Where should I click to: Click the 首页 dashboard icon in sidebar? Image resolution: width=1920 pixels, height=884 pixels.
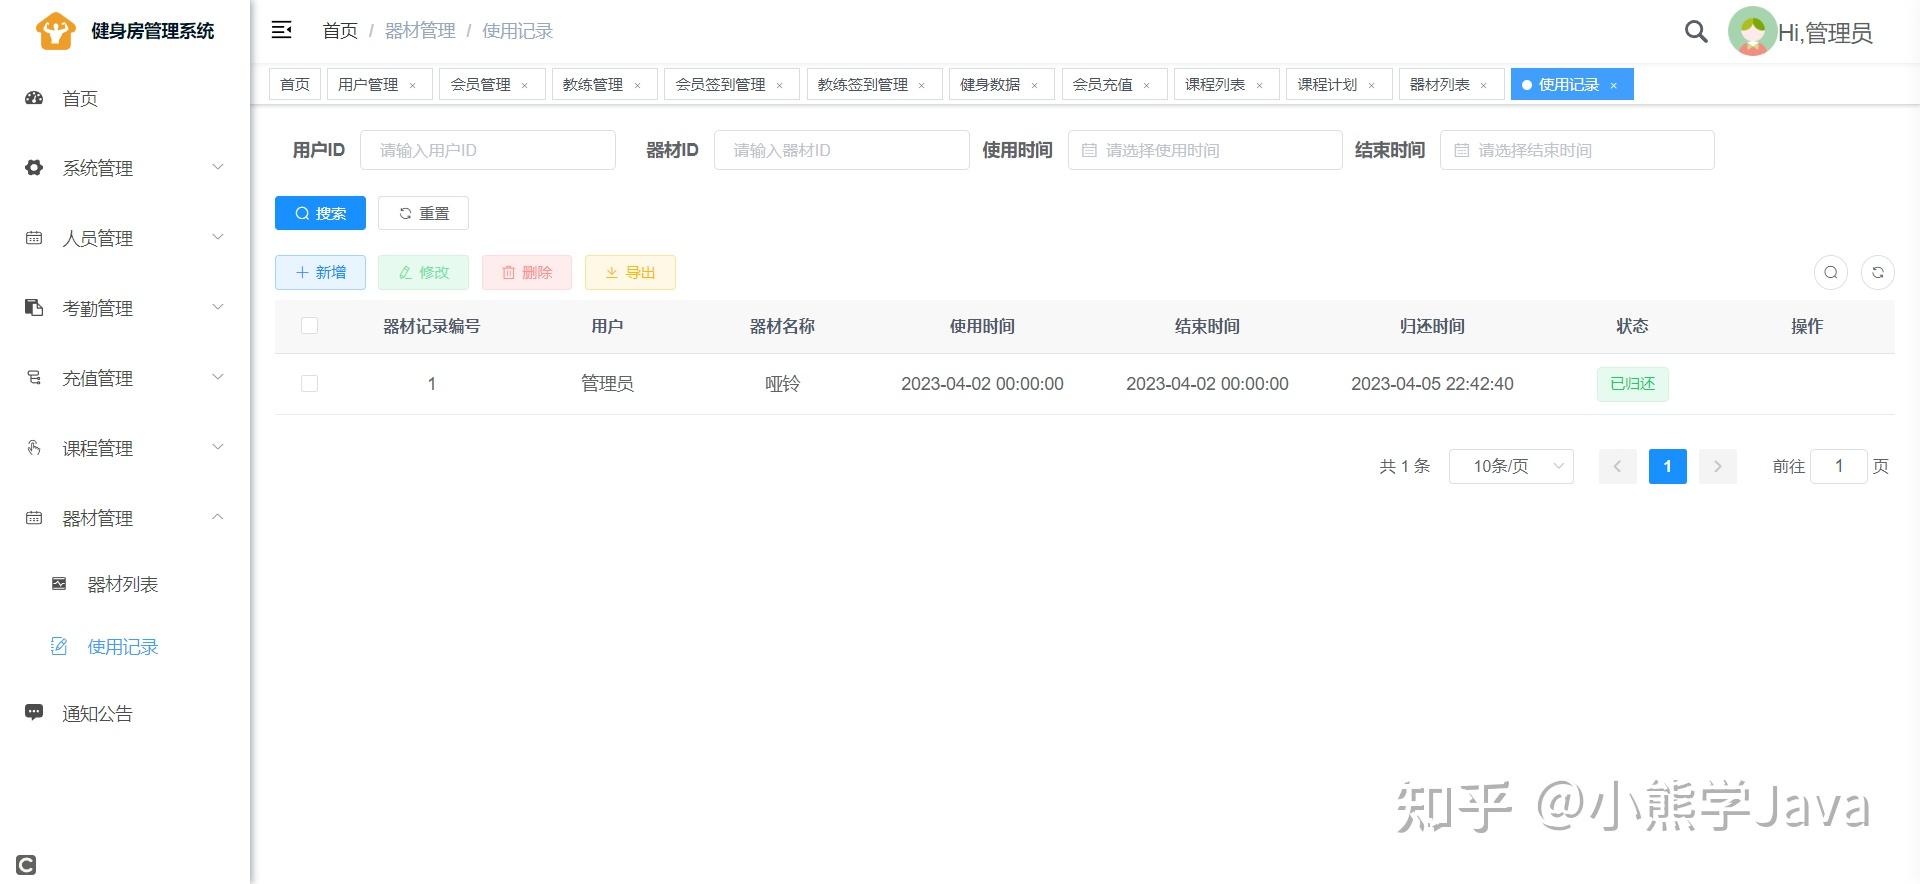click(34, 98)
